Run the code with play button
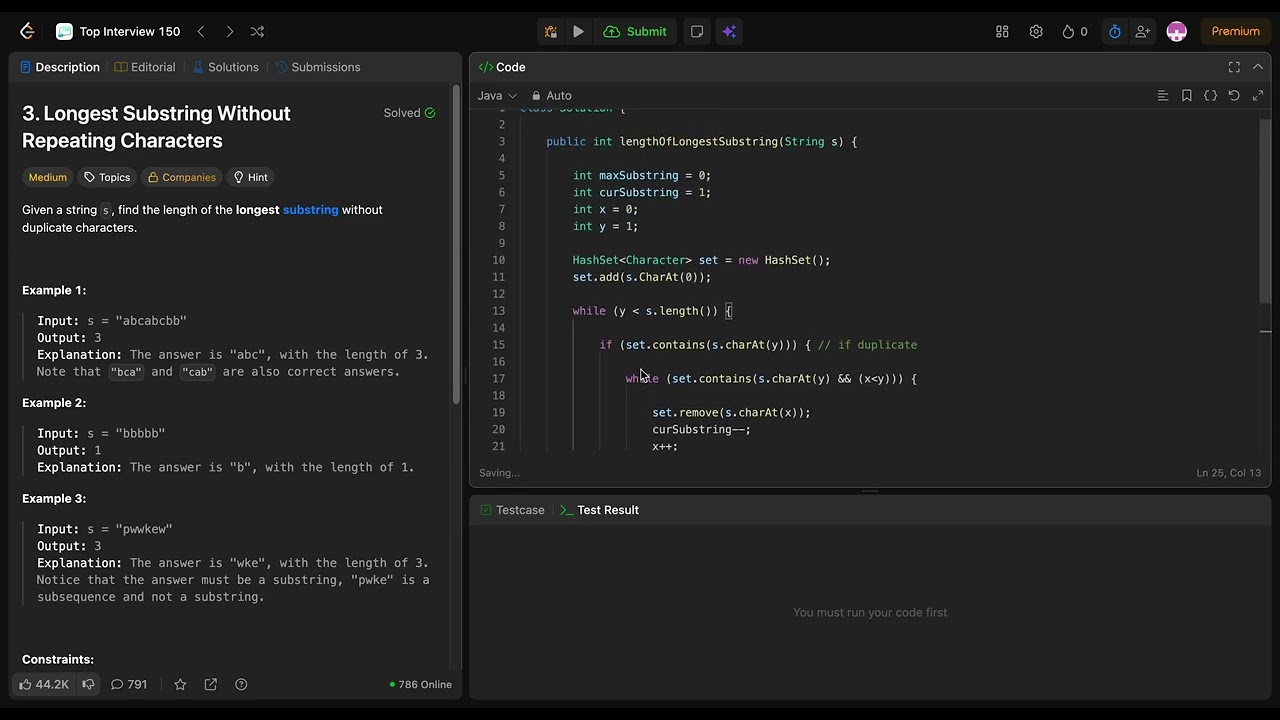The height and width of the screenshot is (720, 1280). pos(578,31)
